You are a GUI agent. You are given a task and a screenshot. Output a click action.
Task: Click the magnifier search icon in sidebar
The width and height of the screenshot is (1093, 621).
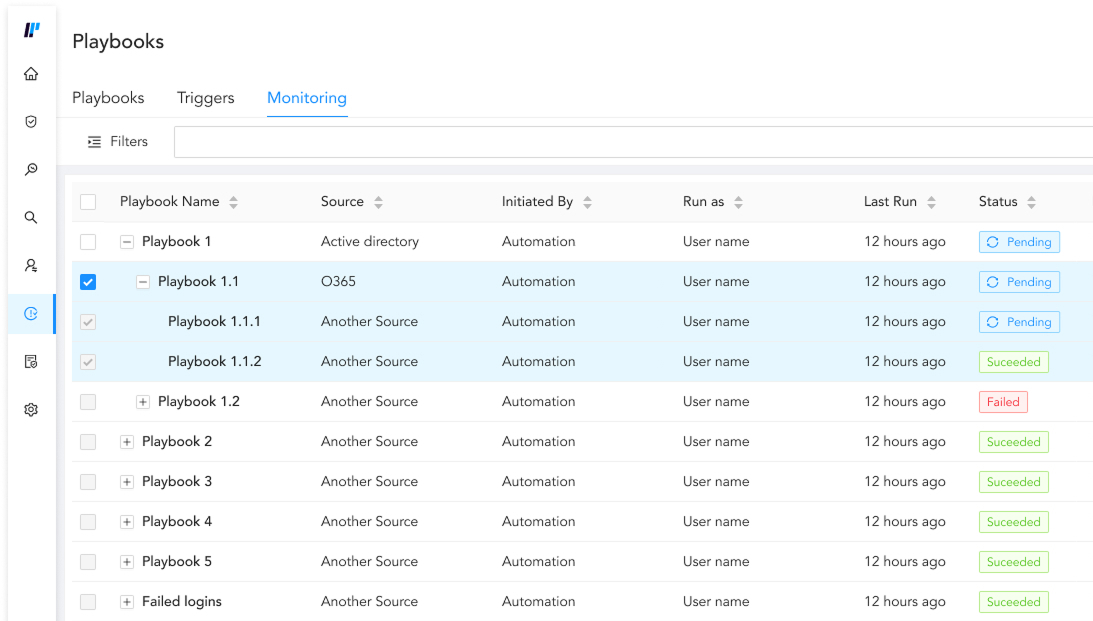tap(31, 217)
